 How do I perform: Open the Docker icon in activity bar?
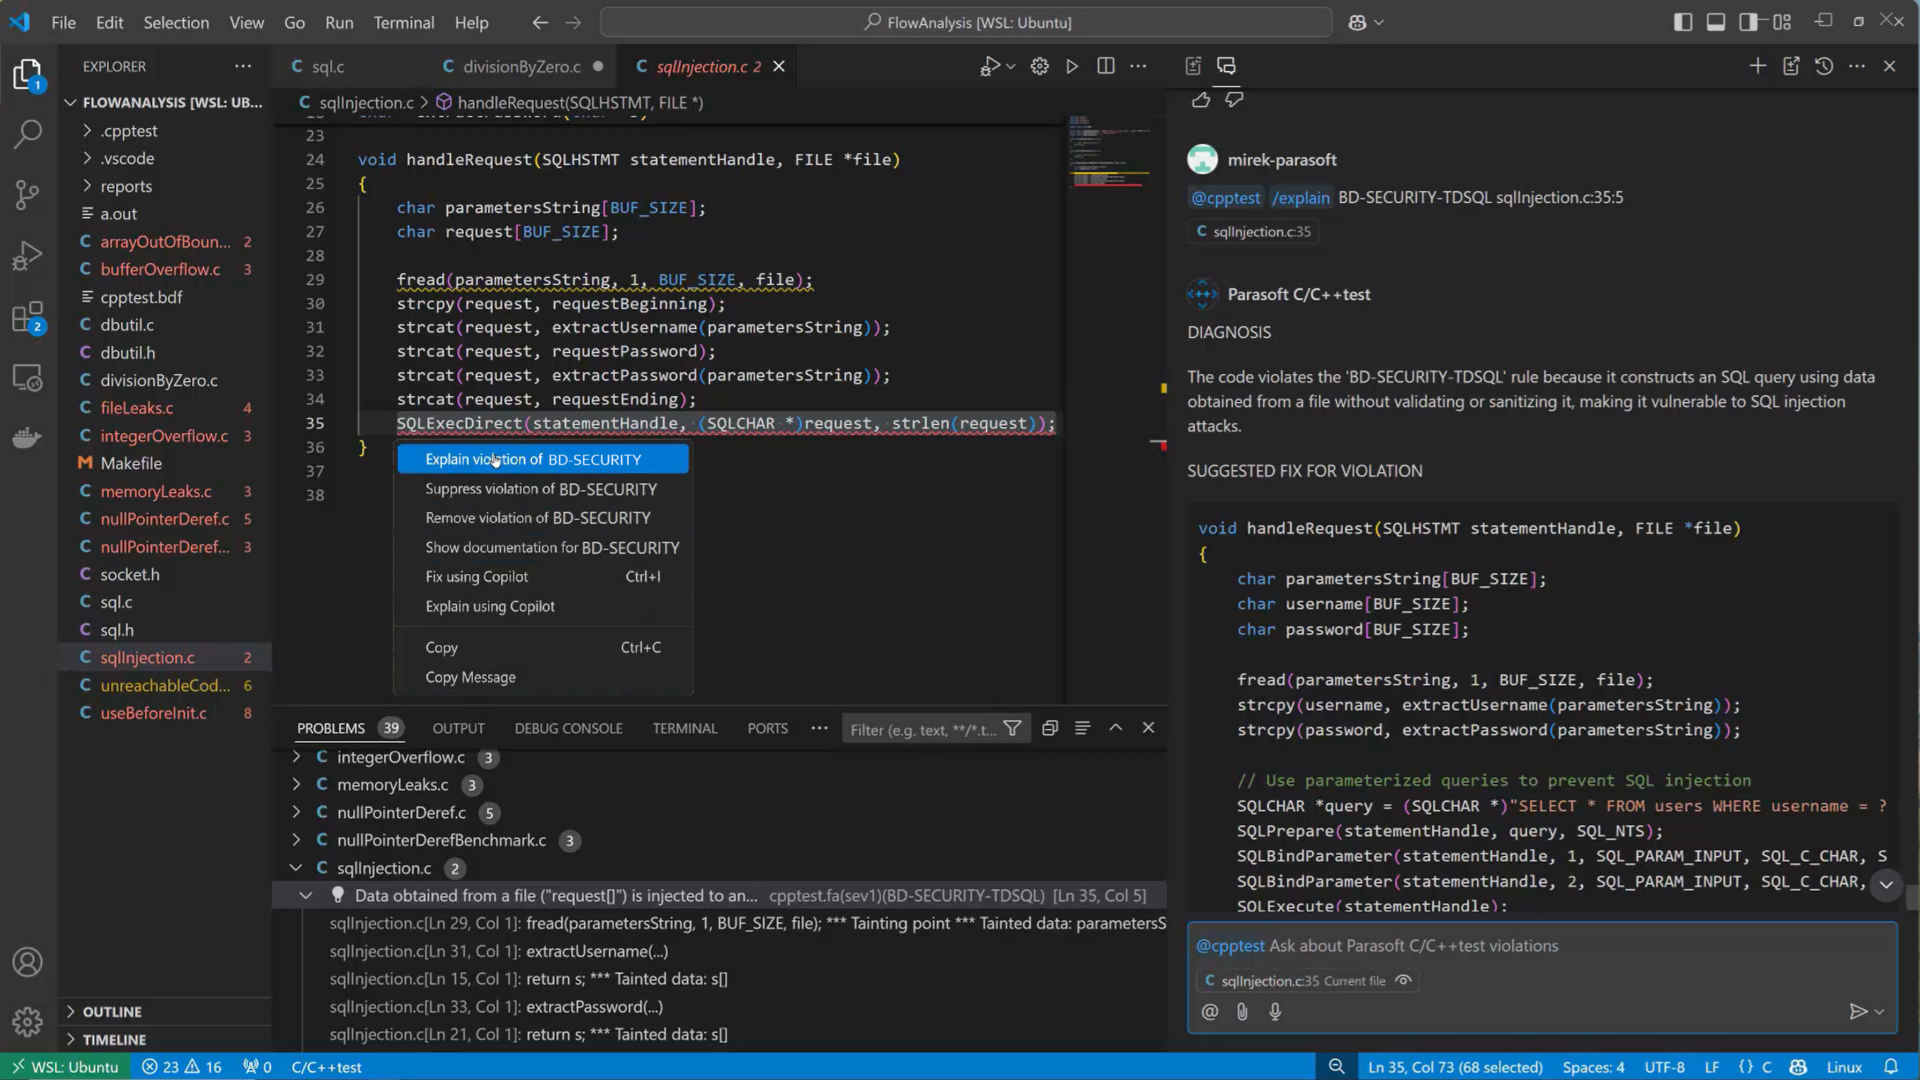pos(27,437)
